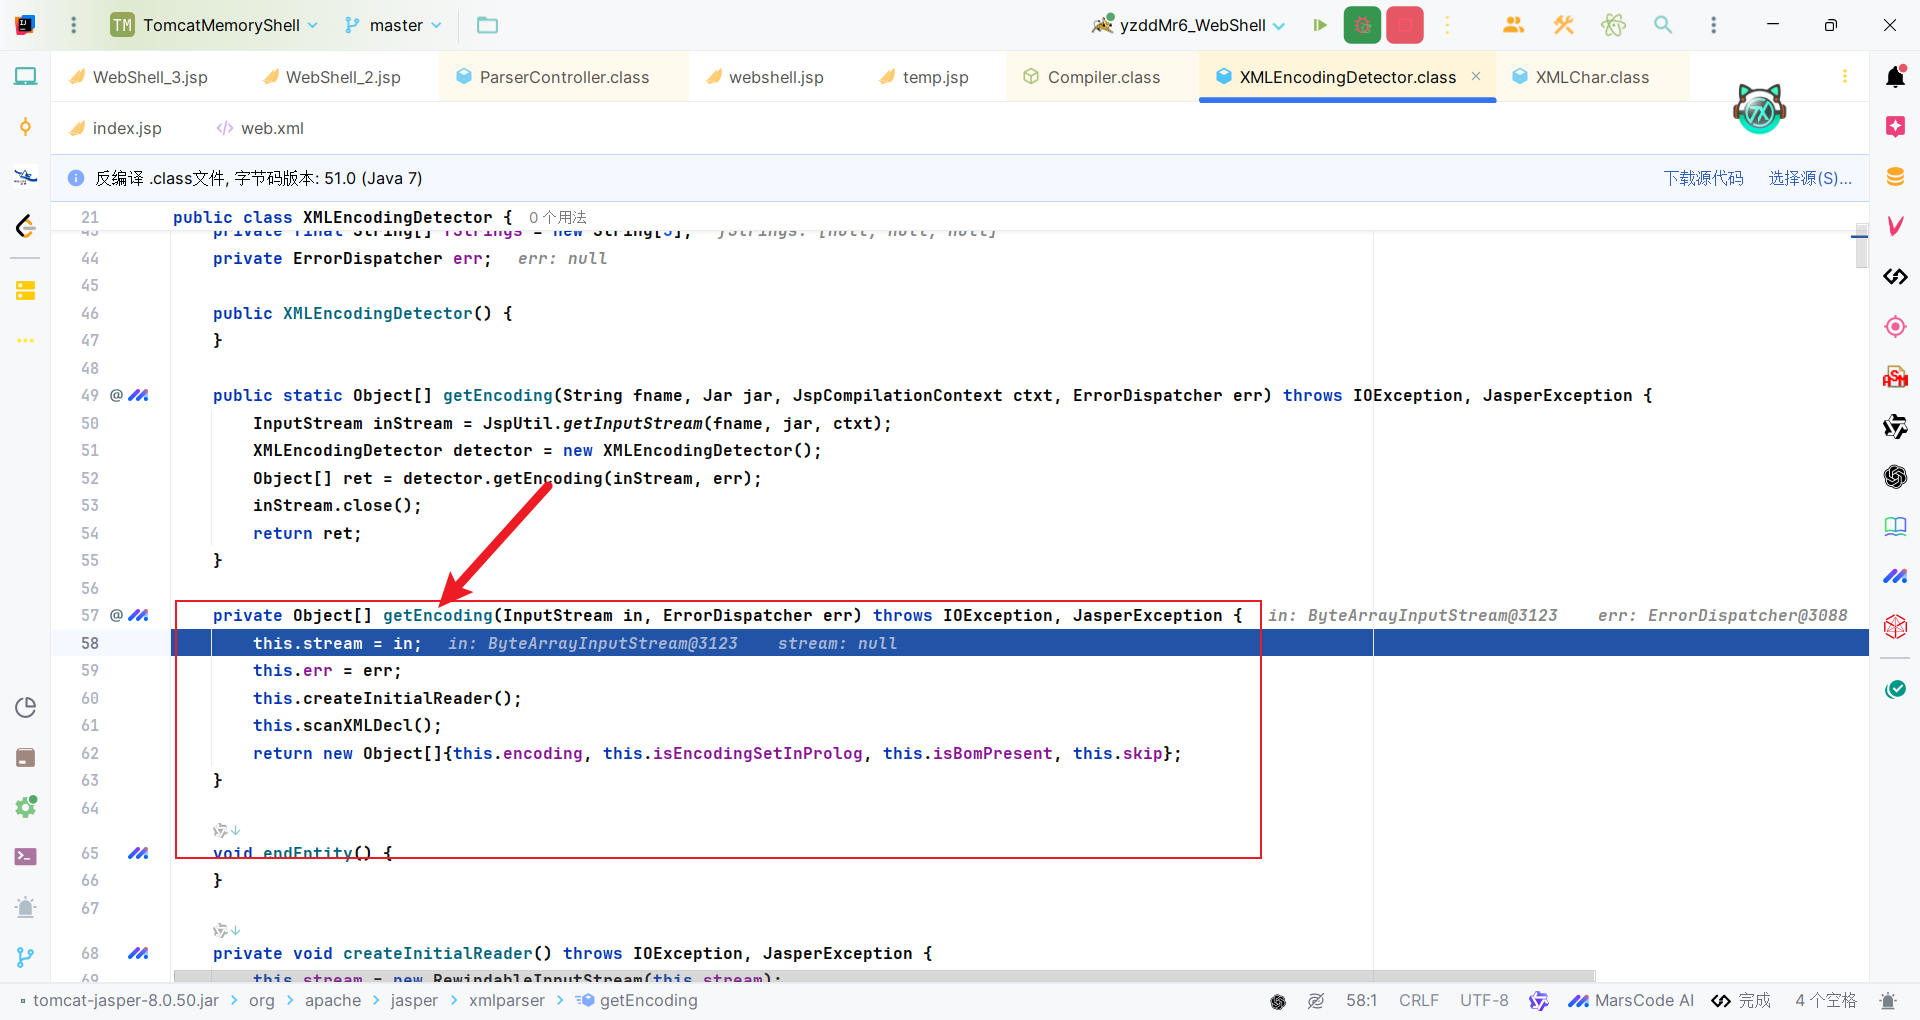1920x1020 pixels.
Task: Open Code With Me people icon
Action: coord(1513,25)
